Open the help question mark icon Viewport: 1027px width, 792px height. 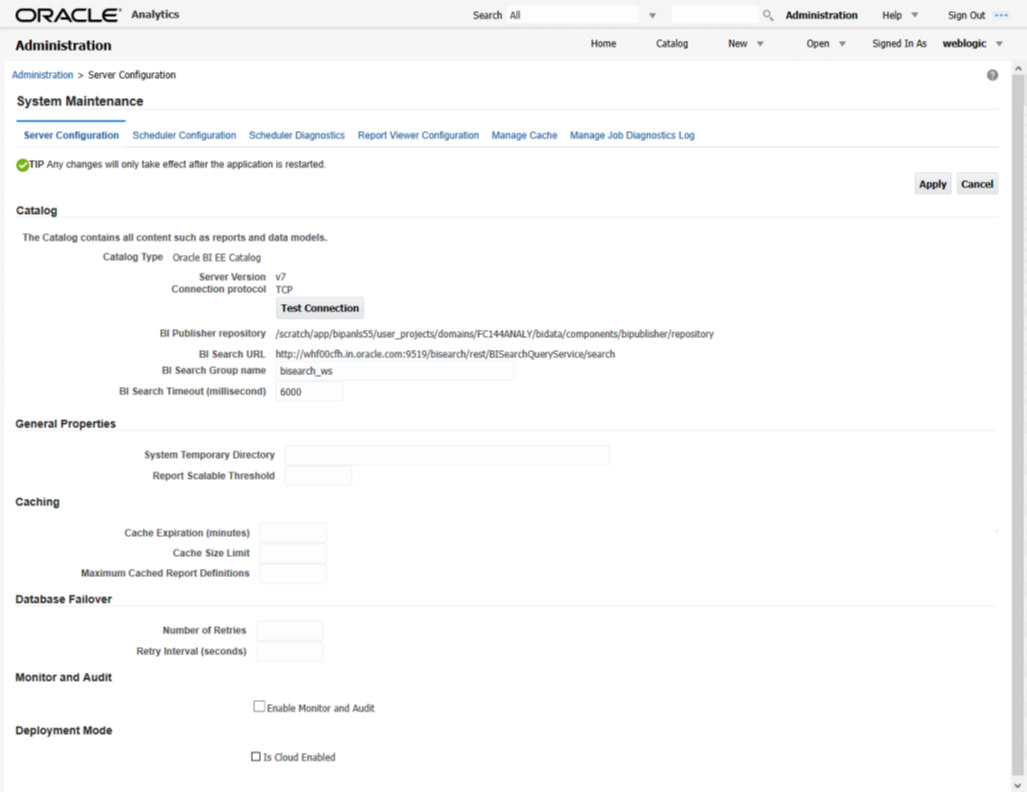coord(992,75)
